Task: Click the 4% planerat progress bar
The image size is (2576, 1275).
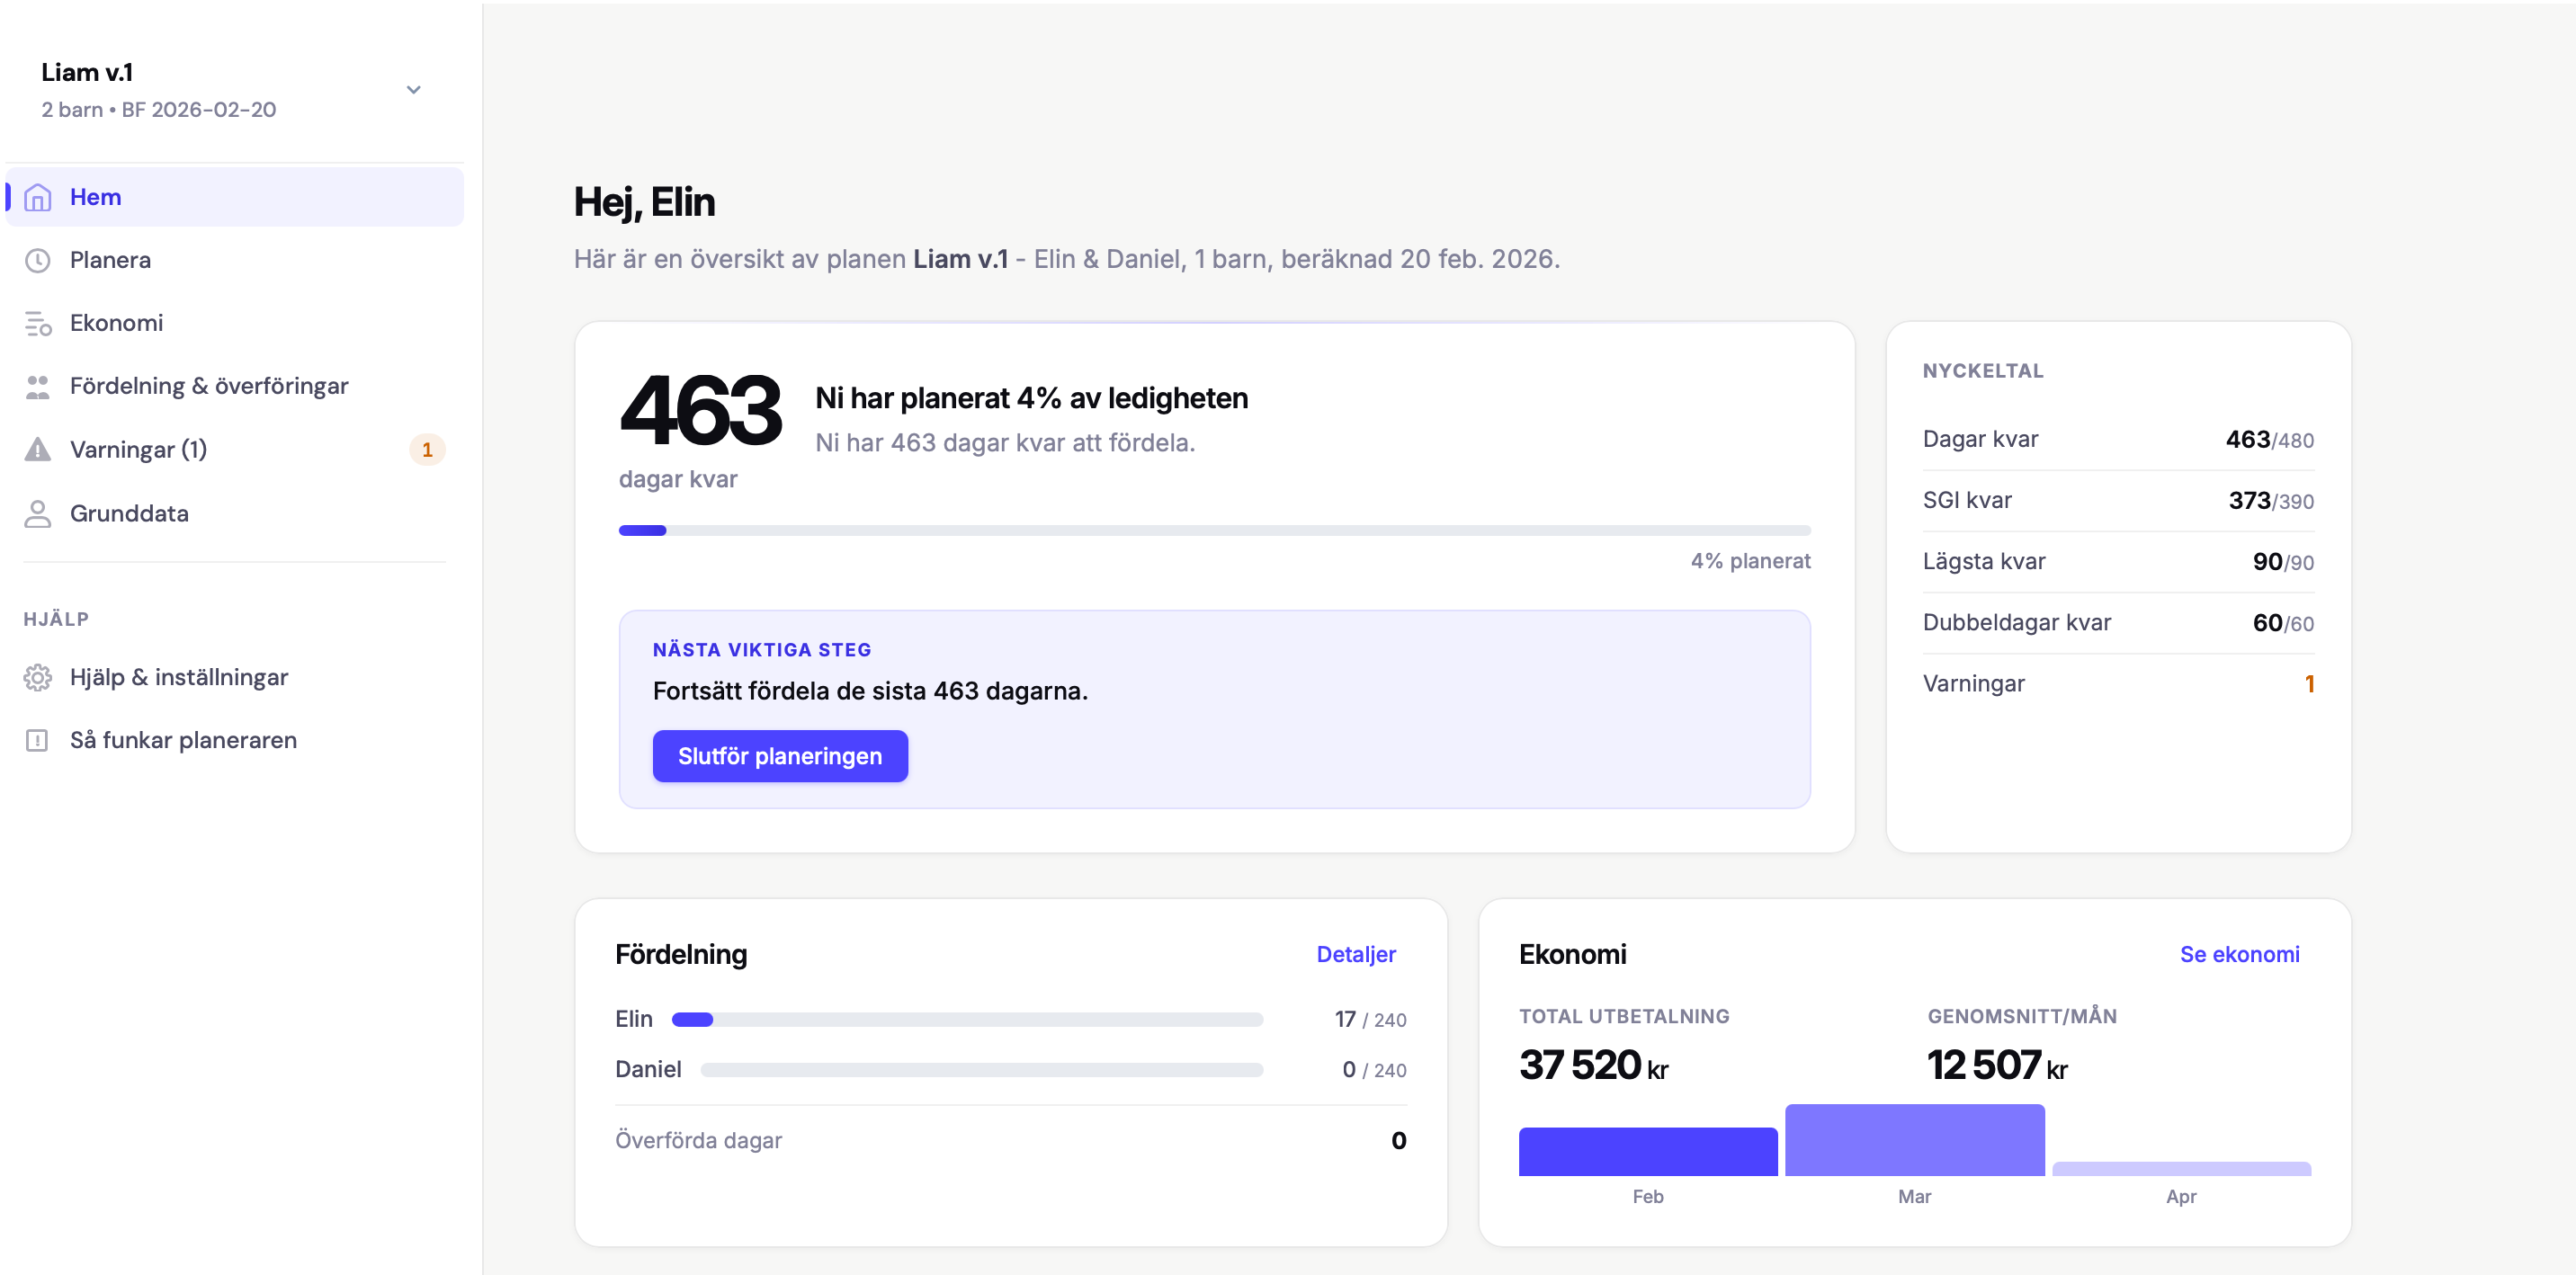Action: (x=1214, y=531)
